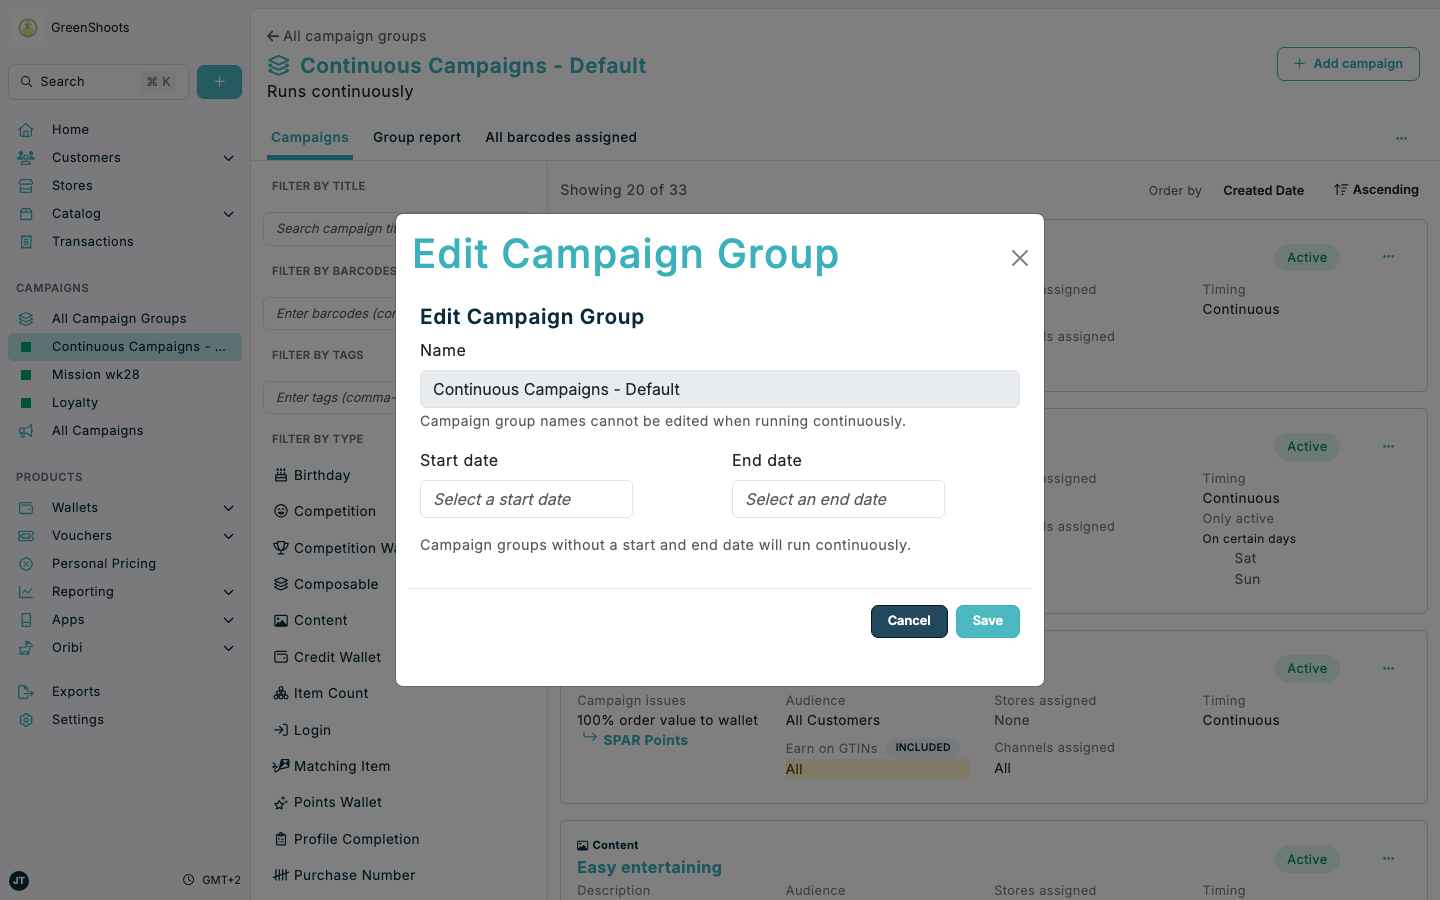Toggle Ascending sort order
The height and width of the screenshot is (900, 1440).
1376,189
